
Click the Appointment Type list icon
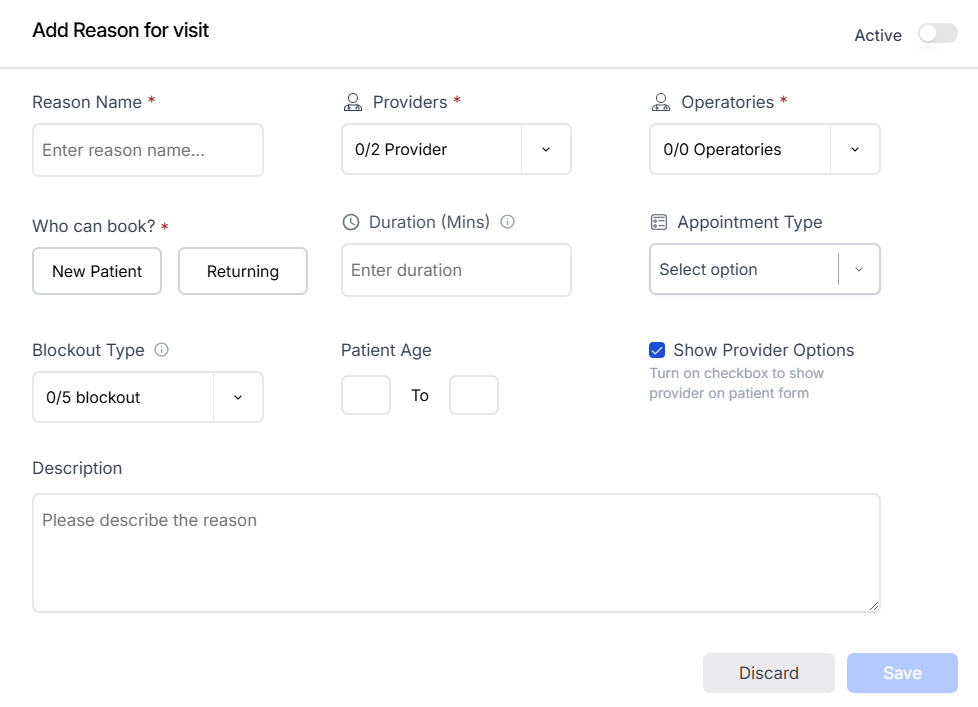pos(658,222)
